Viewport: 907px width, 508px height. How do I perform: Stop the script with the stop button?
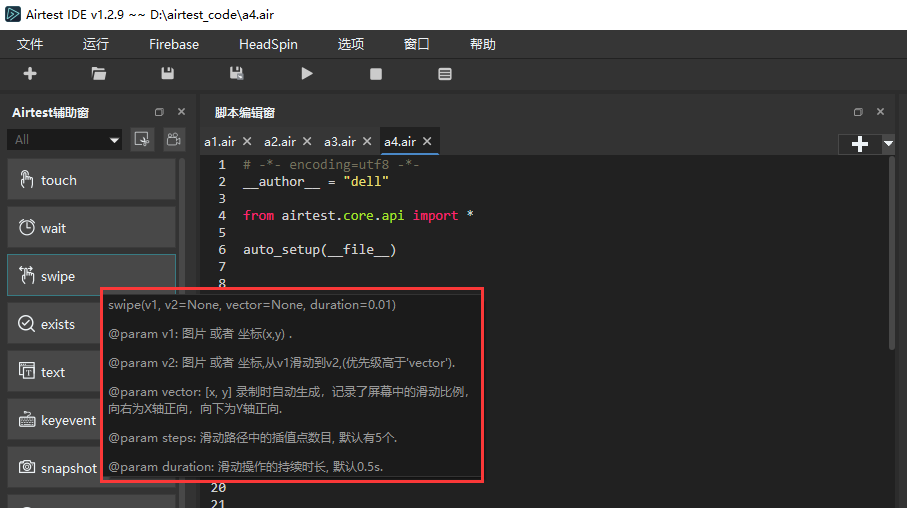point(376,74)
